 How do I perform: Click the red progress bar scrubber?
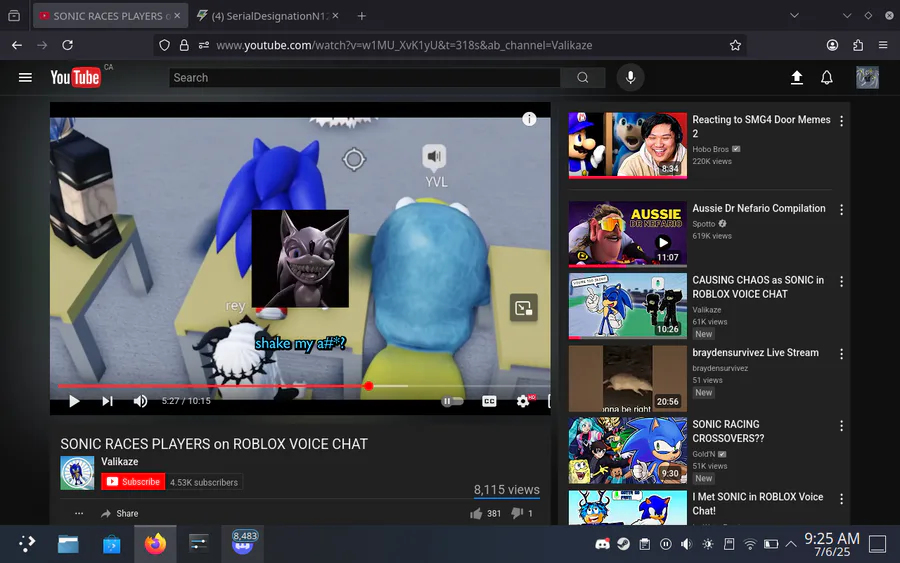(368, 386)
